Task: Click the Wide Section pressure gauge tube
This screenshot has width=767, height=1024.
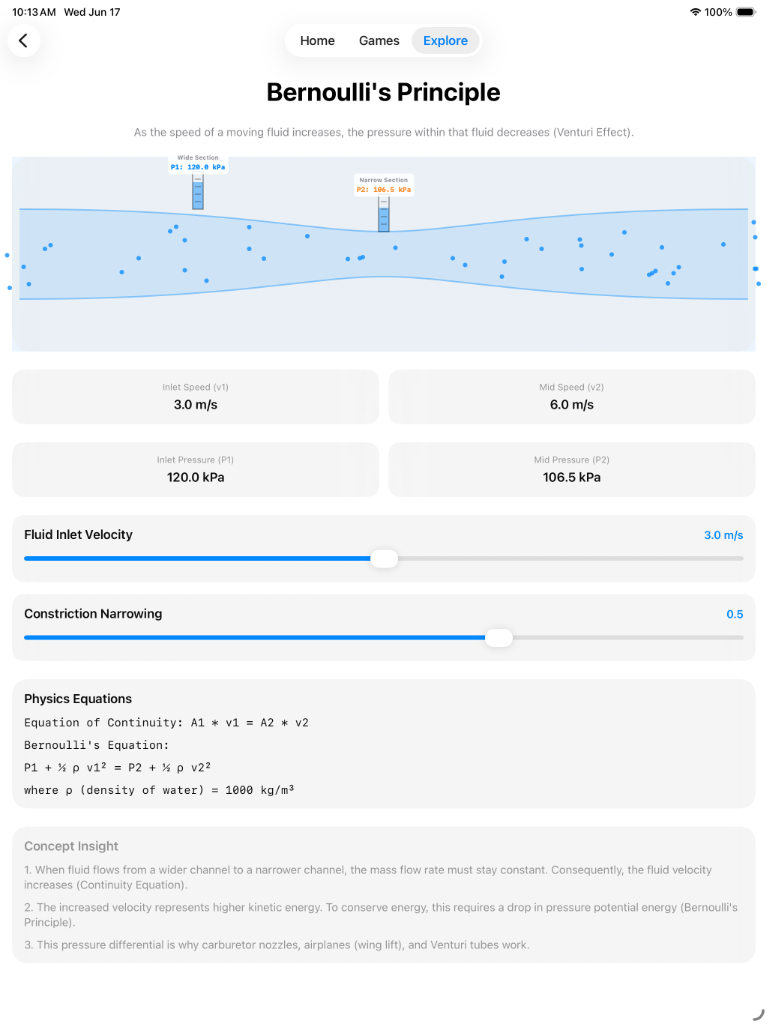Action: tap(197, 191)
